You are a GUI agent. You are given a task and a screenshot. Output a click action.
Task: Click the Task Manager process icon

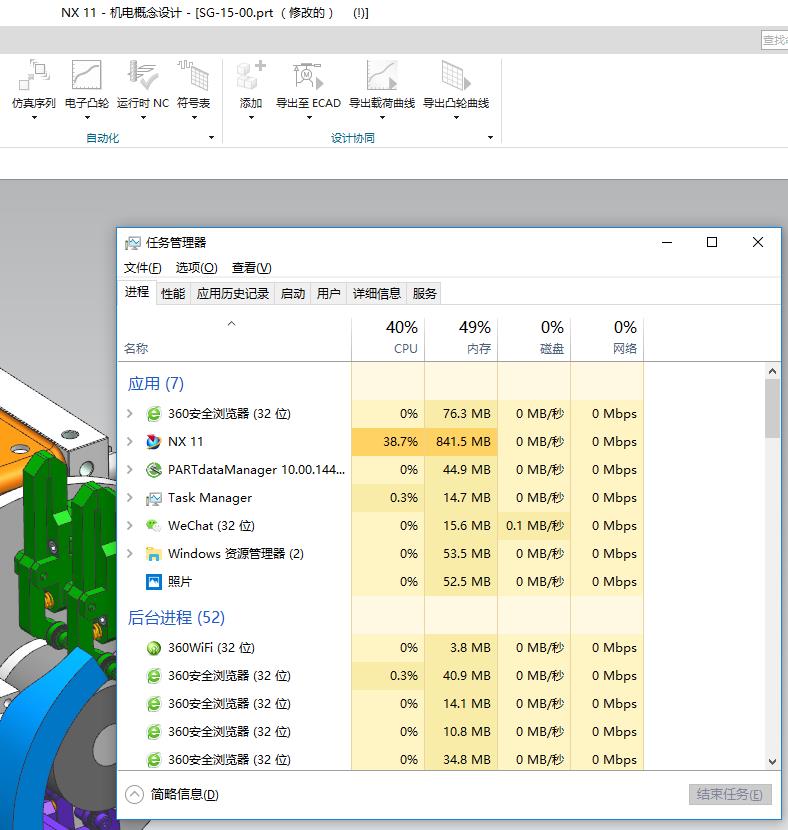click(153, 498)
